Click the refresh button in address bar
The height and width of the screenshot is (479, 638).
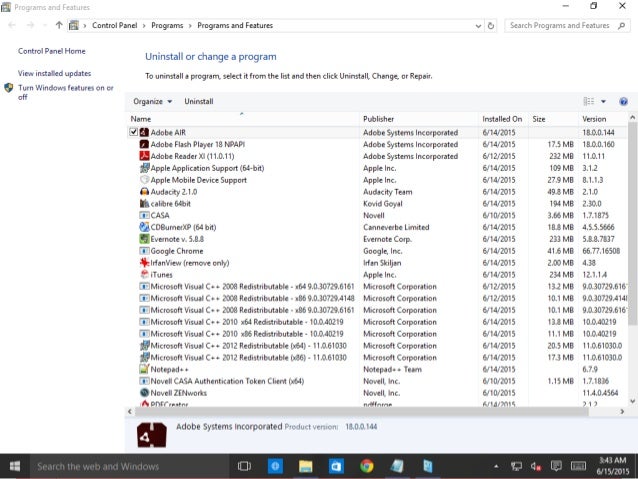coord(491,25)
